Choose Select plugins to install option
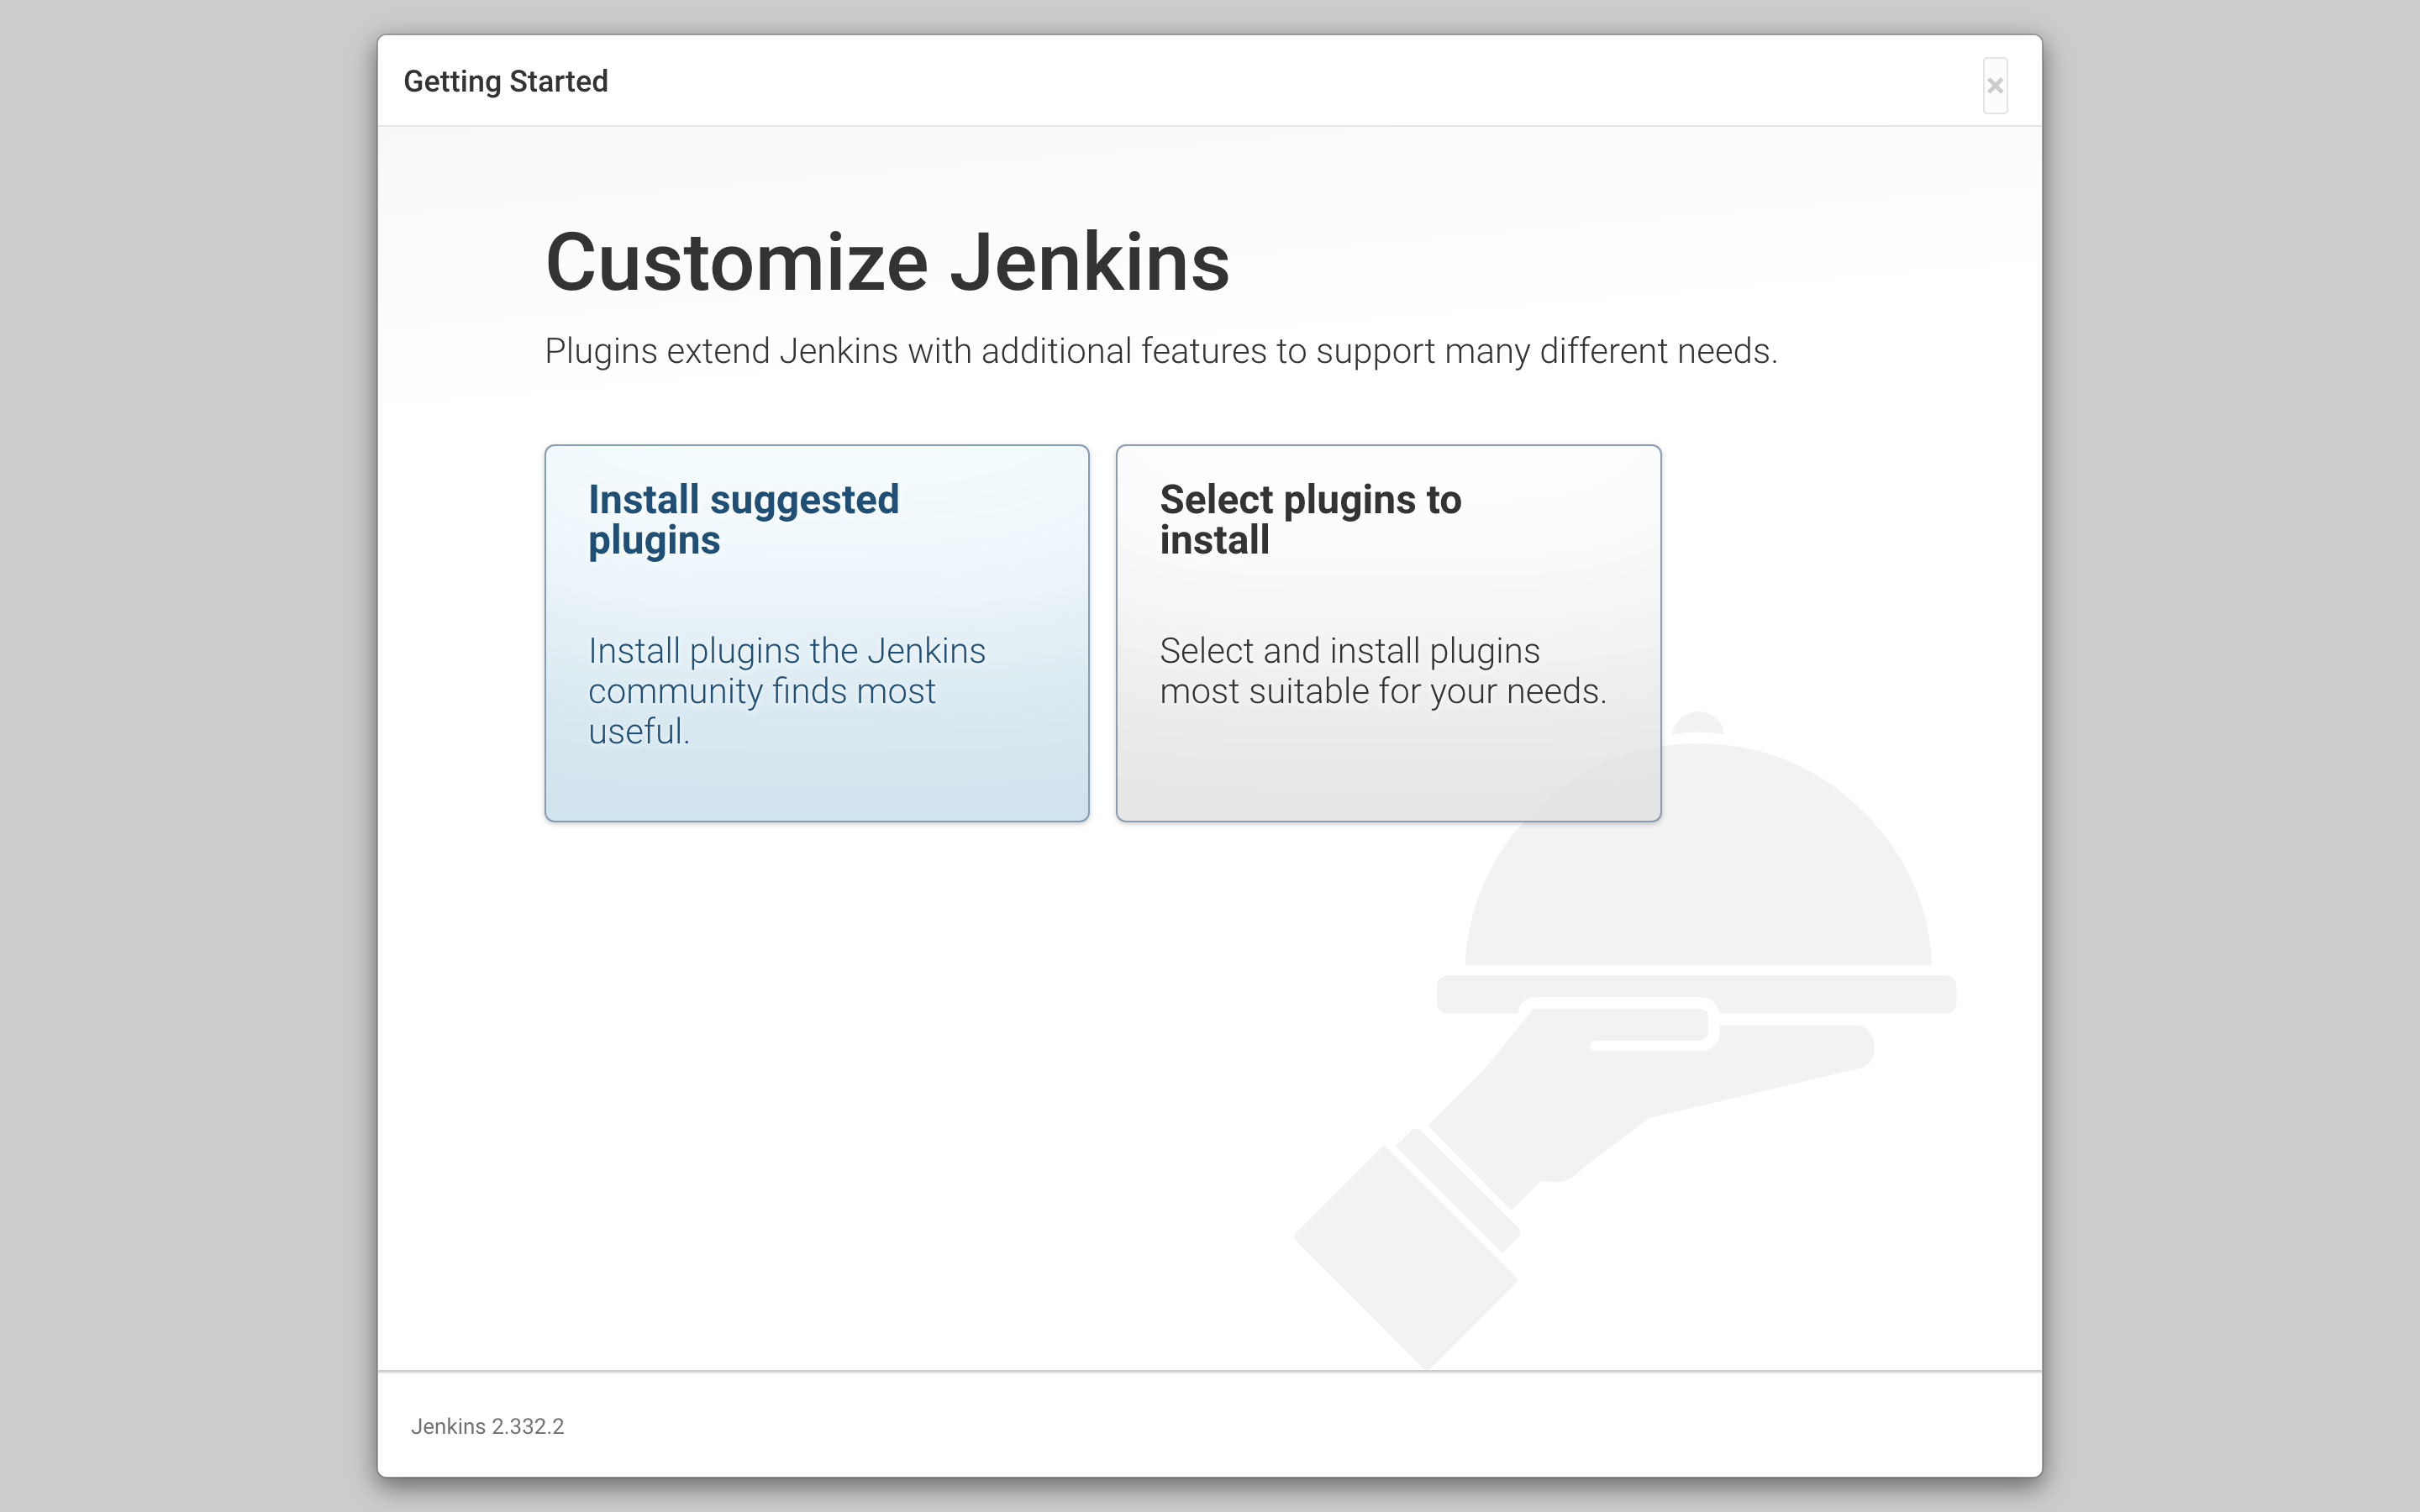The height and width of the screenshot is (1512, 2420). pyautogui.click(x=1388, y=633)
